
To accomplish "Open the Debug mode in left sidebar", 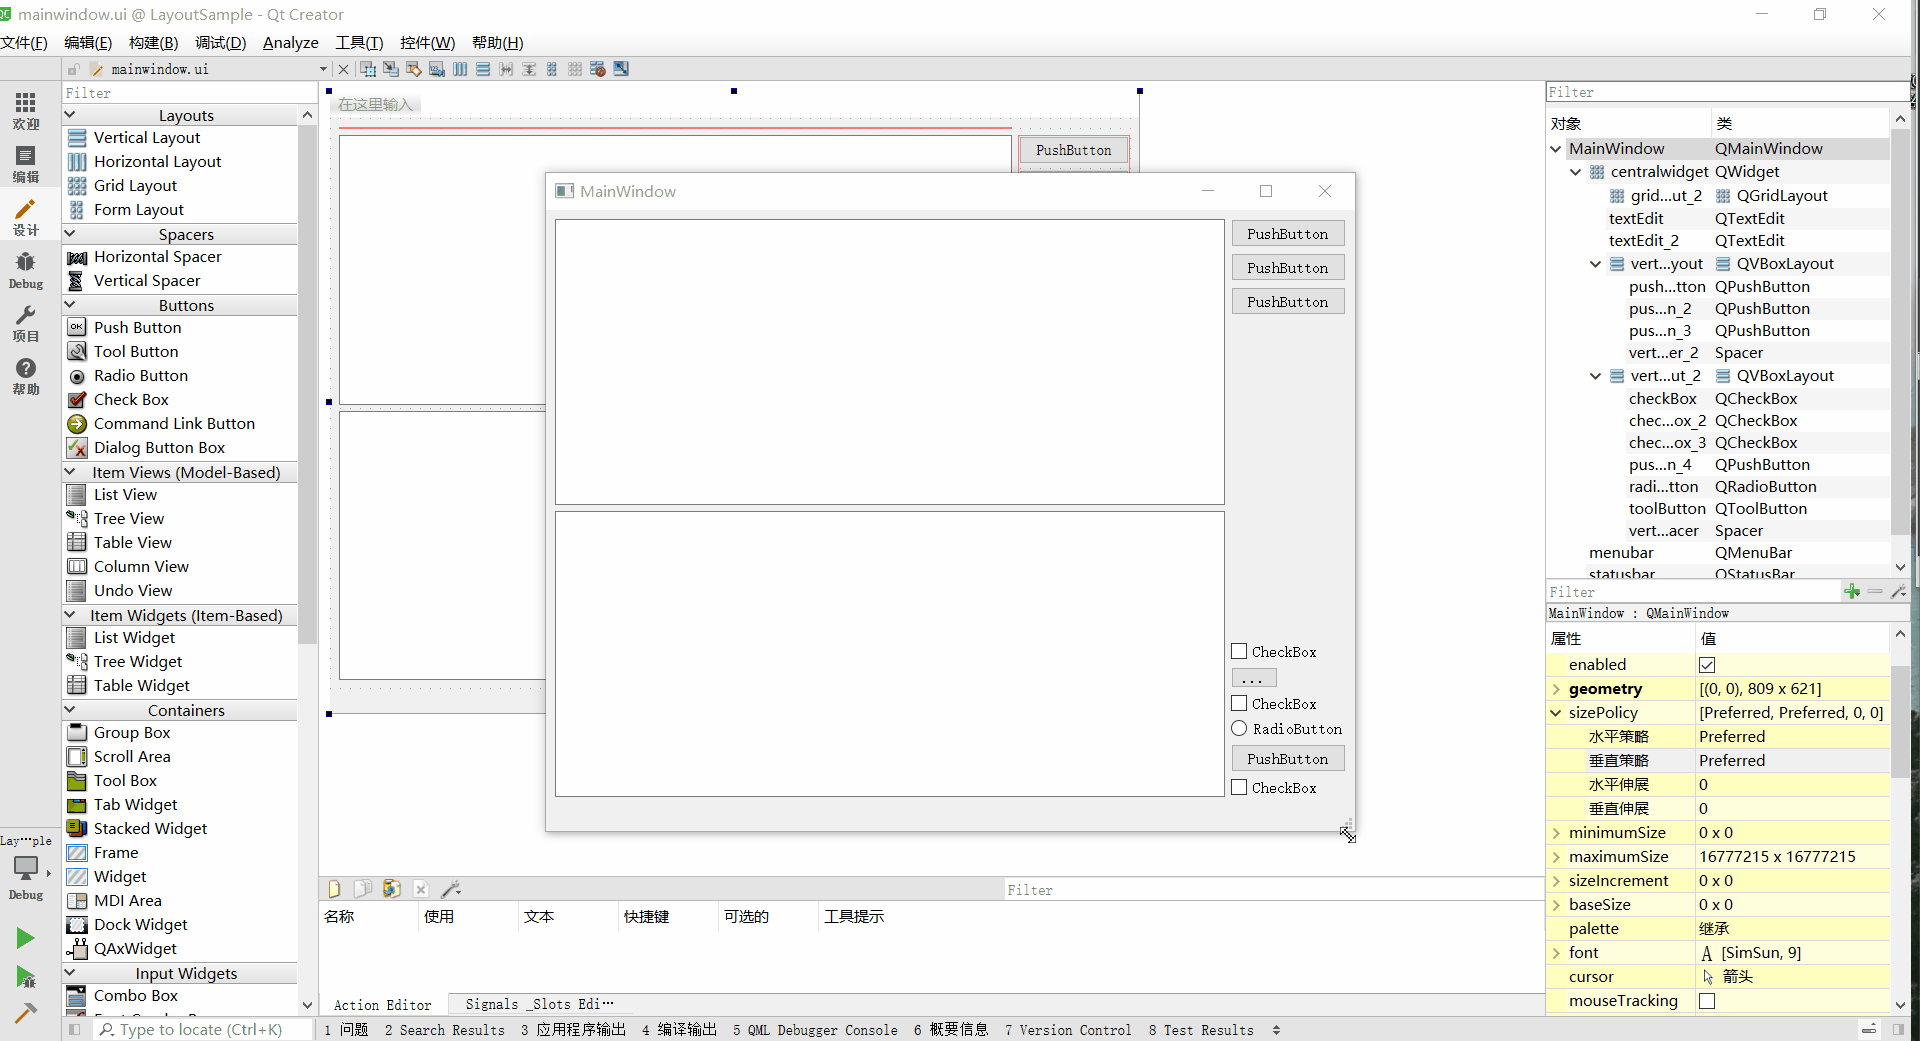I will pyautogui.click(x=26, y=270).
